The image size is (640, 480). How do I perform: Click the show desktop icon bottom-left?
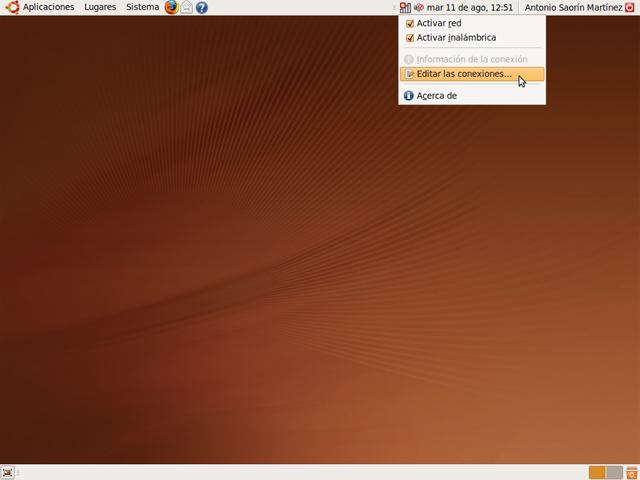8,472
